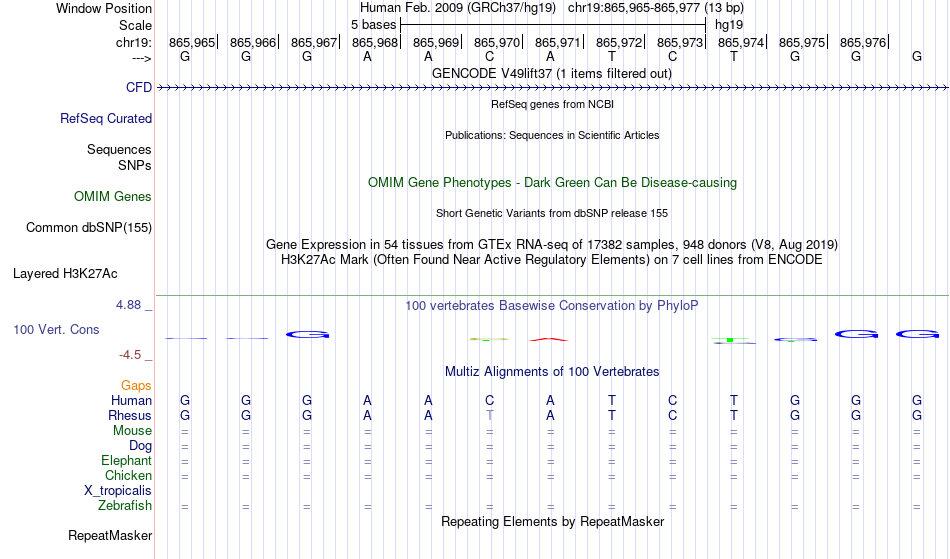Click the Window Position label
950x559 pixels.
point(104,8)
